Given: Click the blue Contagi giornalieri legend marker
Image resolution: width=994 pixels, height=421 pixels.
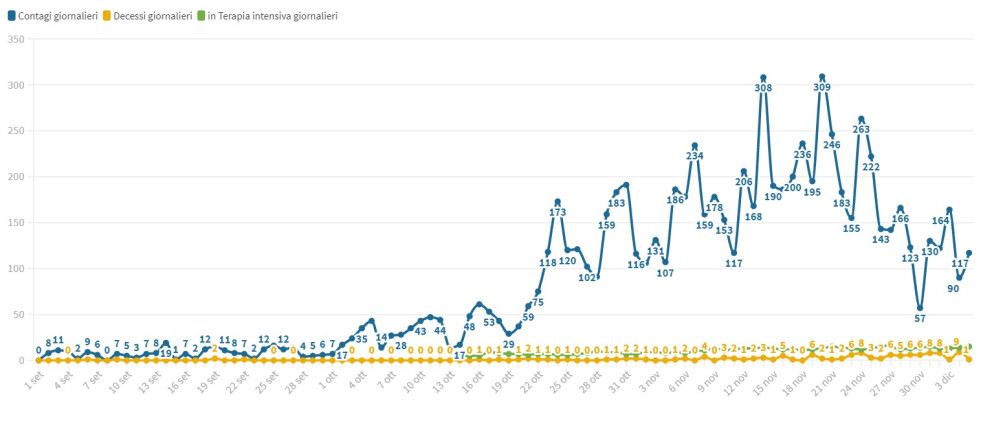Looking at the screenshot, I should click(9, 16).
